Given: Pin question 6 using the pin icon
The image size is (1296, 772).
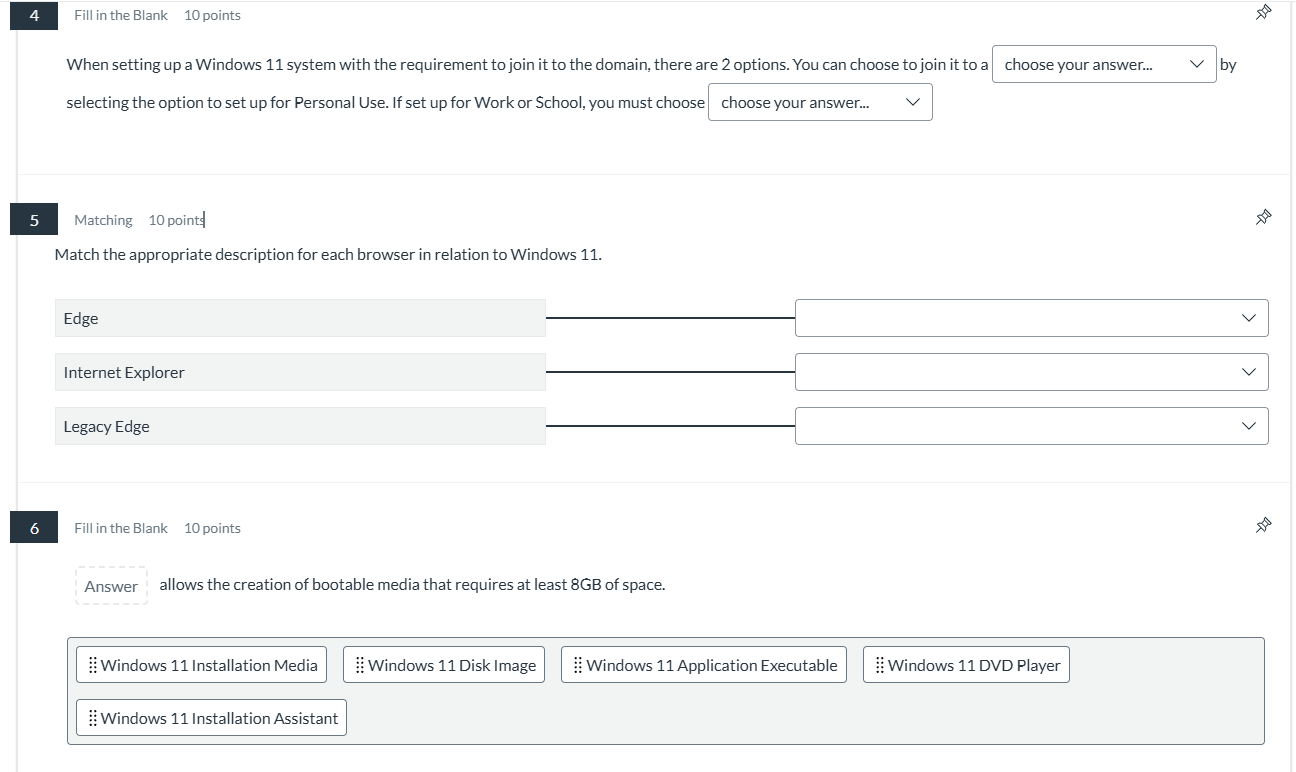Looking at the screenshot, I should pos(1263,525).
